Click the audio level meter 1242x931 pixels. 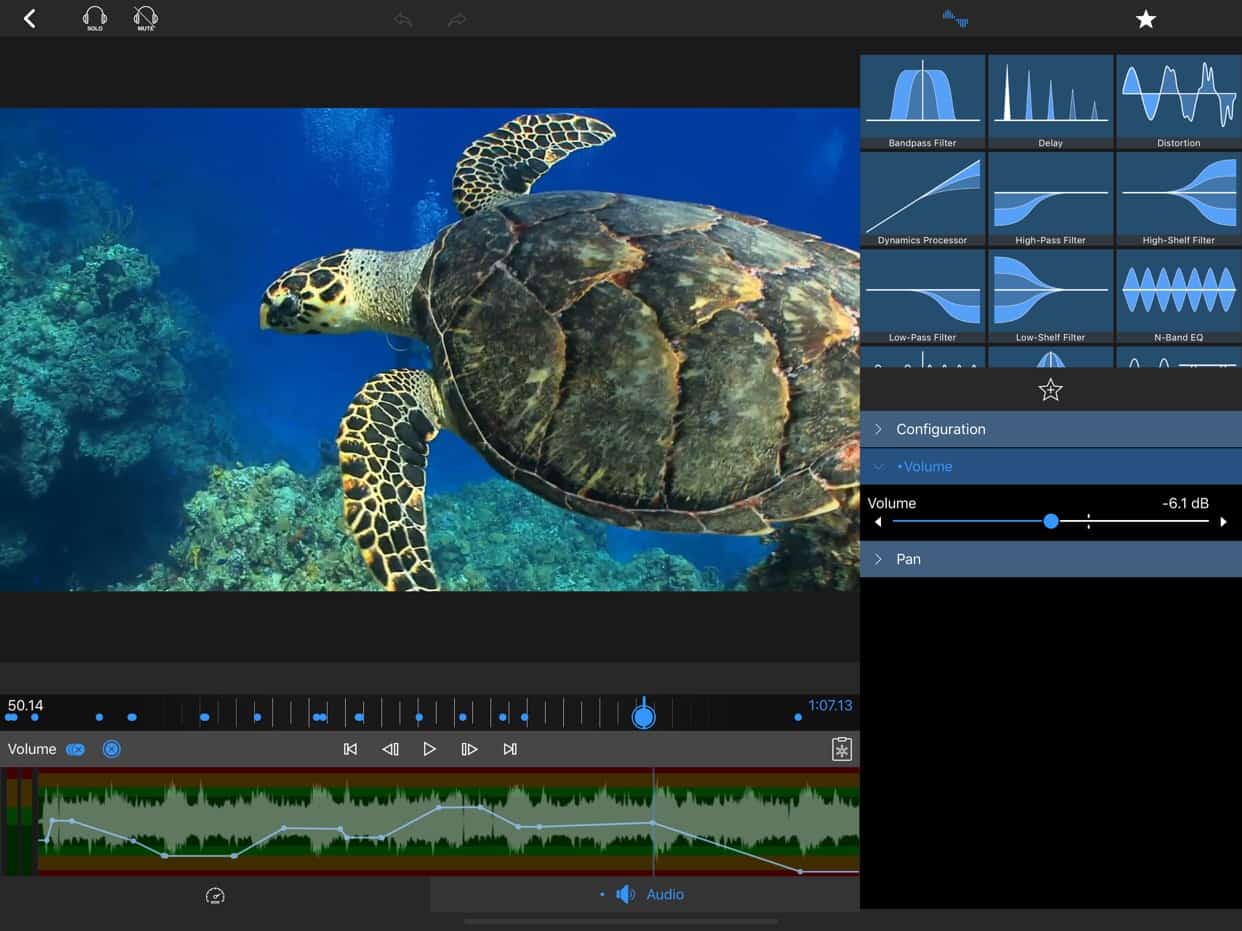tap(19, 821)
